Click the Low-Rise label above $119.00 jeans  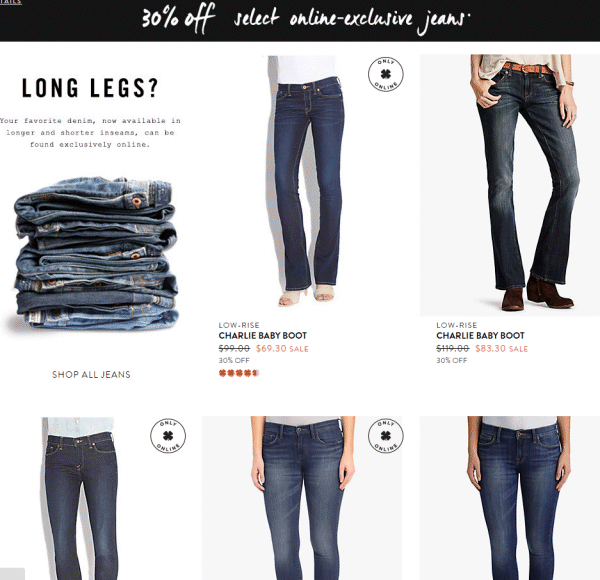[457, 325]
